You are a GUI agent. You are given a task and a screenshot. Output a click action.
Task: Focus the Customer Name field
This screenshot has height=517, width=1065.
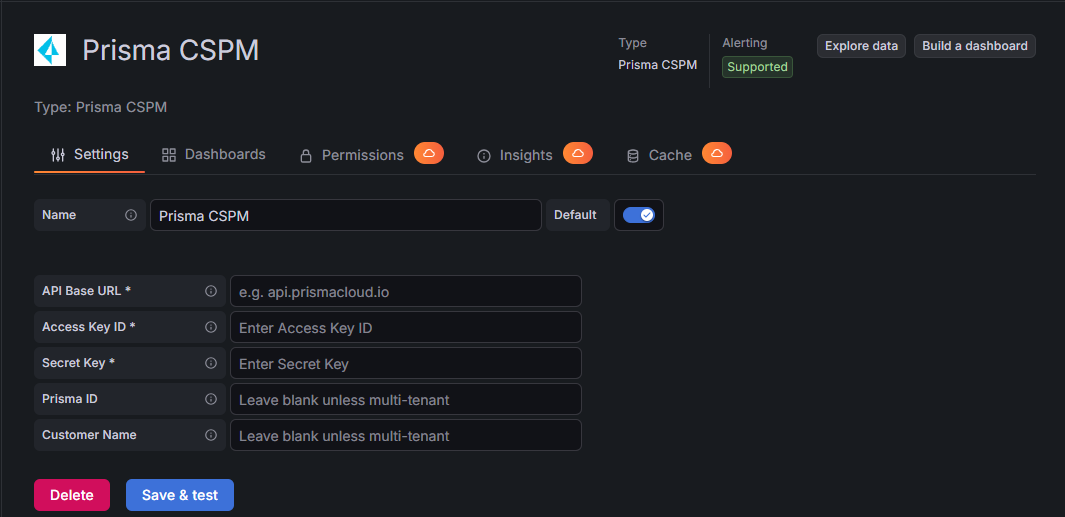[x=406, y=435]
